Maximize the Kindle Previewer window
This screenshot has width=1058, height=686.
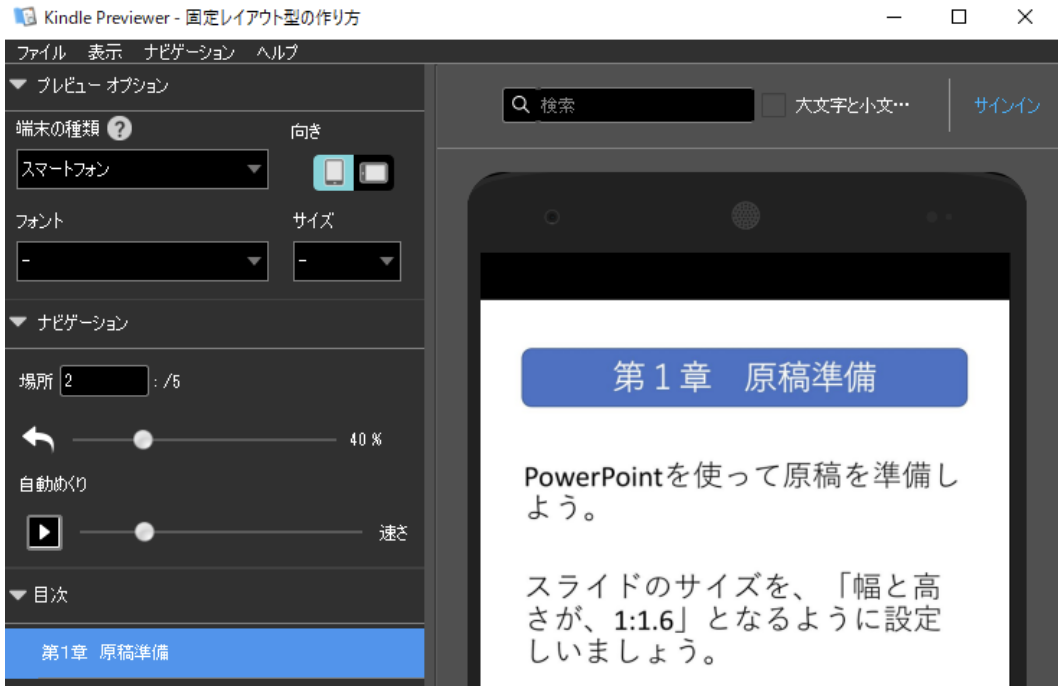(959, 18)
